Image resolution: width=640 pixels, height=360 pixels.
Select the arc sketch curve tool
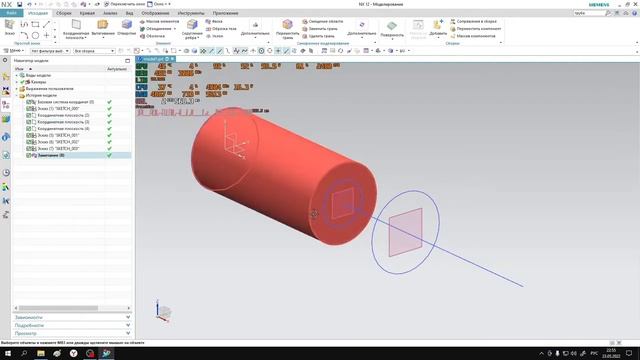[24, 36]
